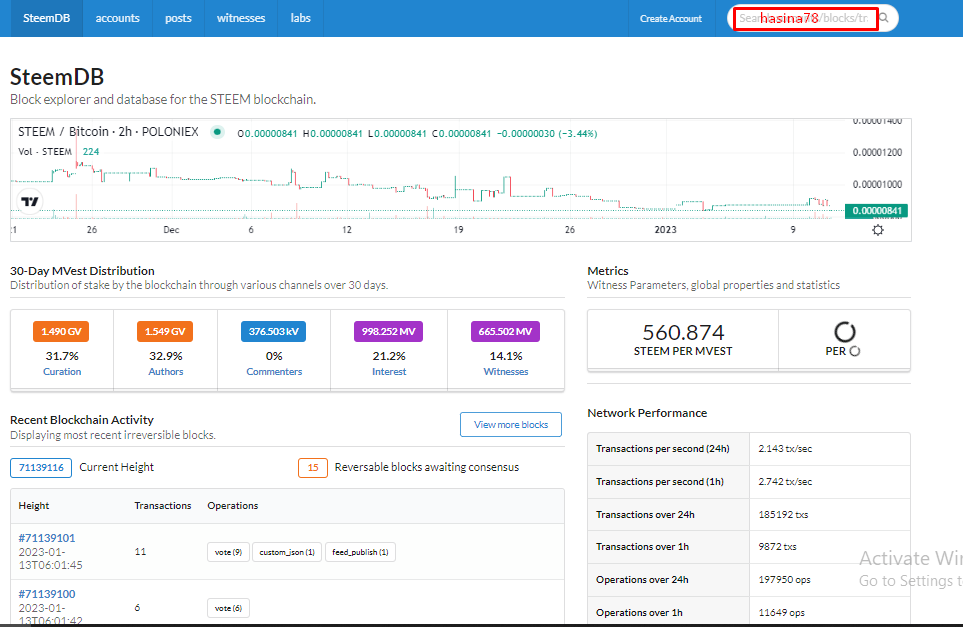Click the TradingView logo on the chart
Viewport: 963px width, 627px height.
click(x=29, y=201)
